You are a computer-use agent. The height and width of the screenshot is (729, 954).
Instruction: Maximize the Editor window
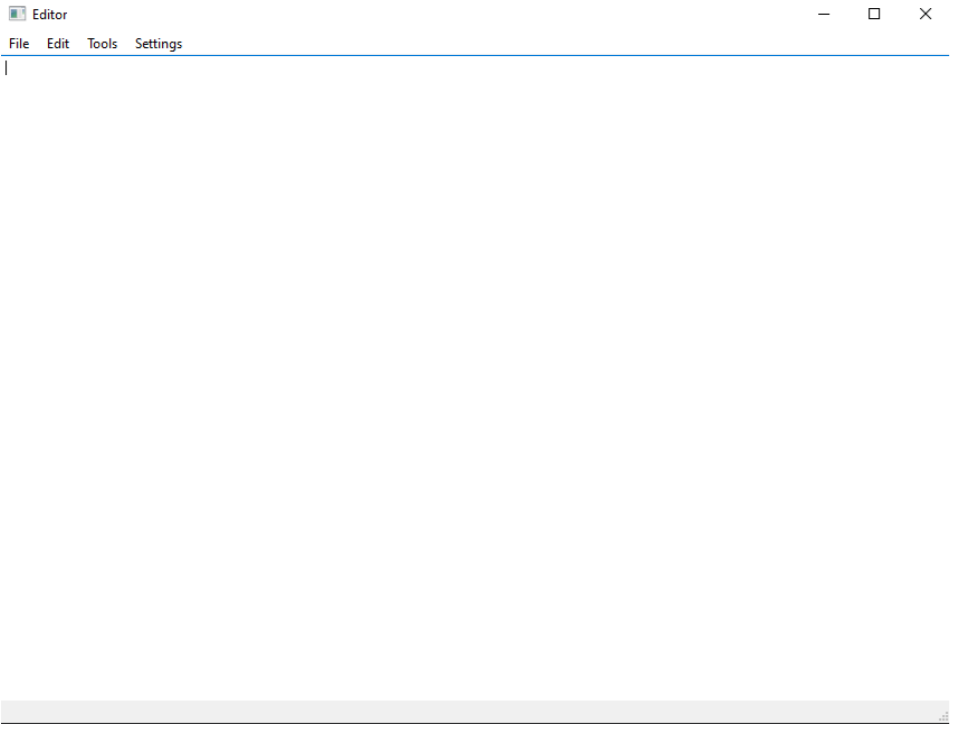[874, 14]
